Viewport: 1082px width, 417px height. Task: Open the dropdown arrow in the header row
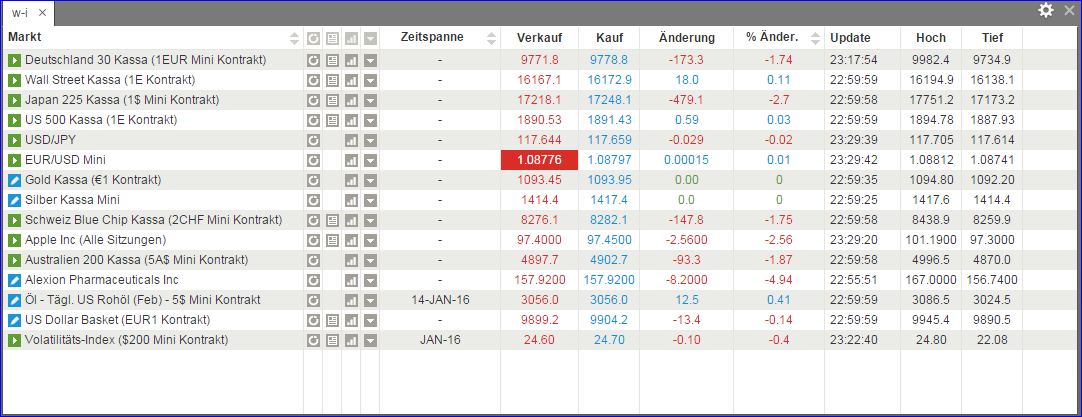click(370, 38)
